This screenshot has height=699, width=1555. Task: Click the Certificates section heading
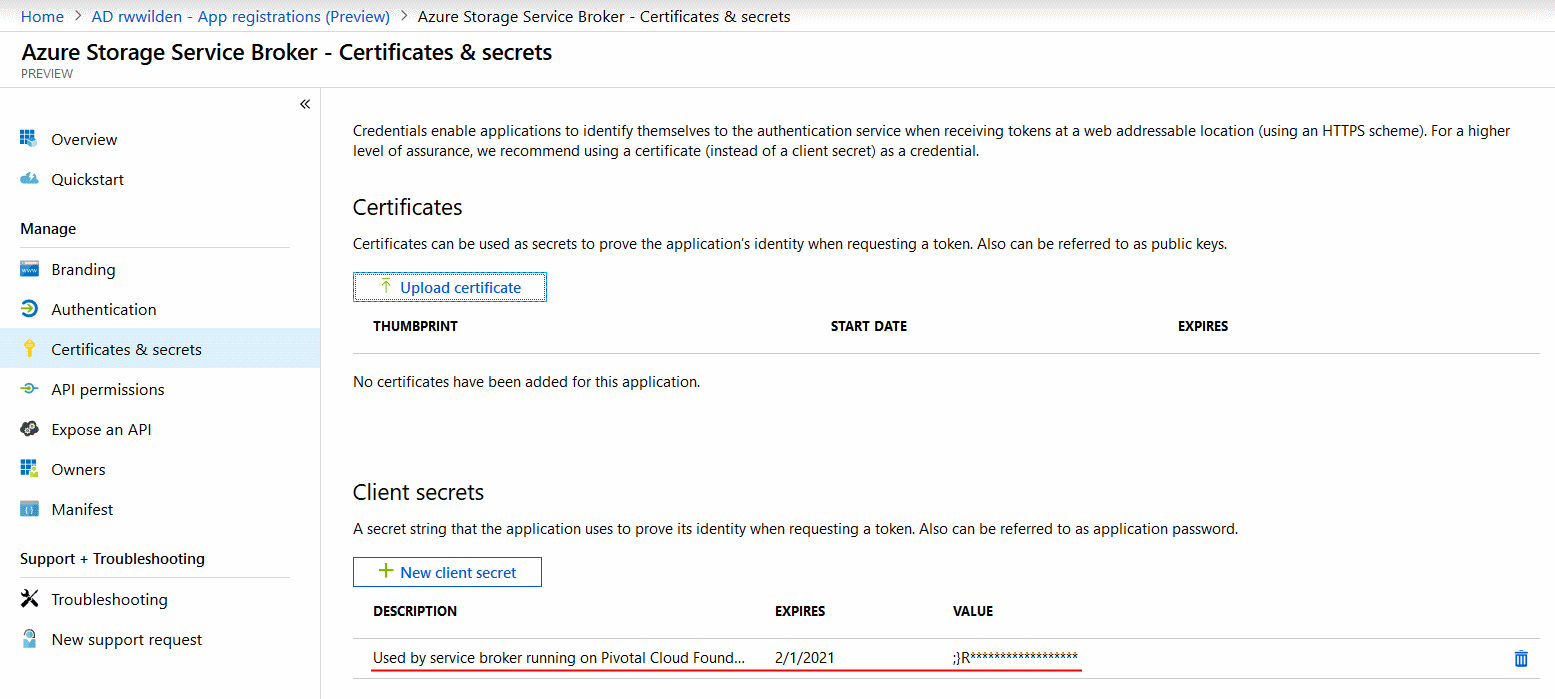(408, 207)
